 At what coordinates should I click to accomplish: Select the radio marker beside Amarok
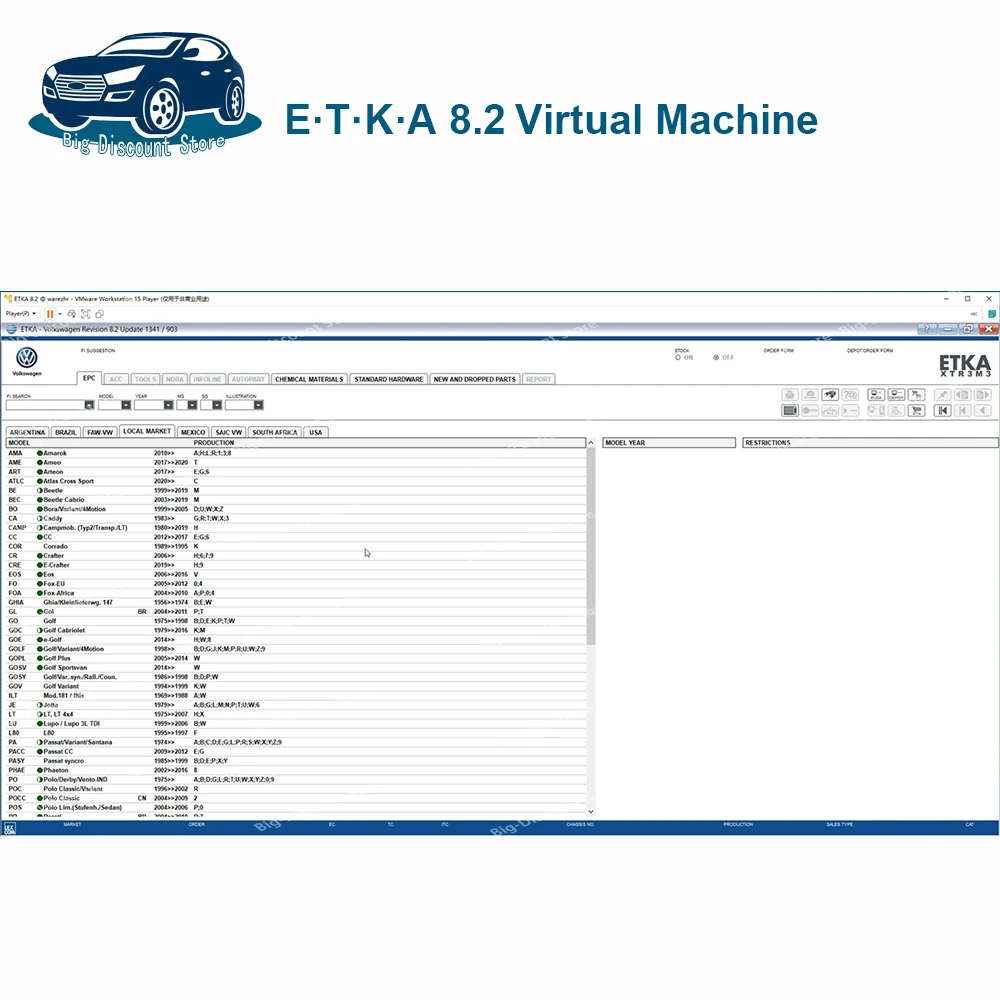tap(41, 451)
